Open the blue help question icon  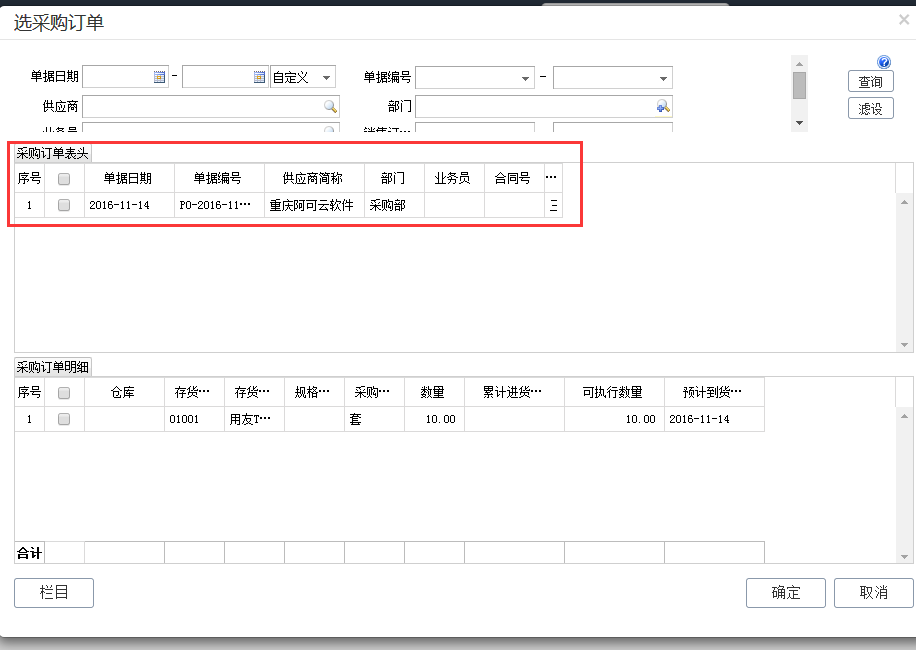pos(884,62)
